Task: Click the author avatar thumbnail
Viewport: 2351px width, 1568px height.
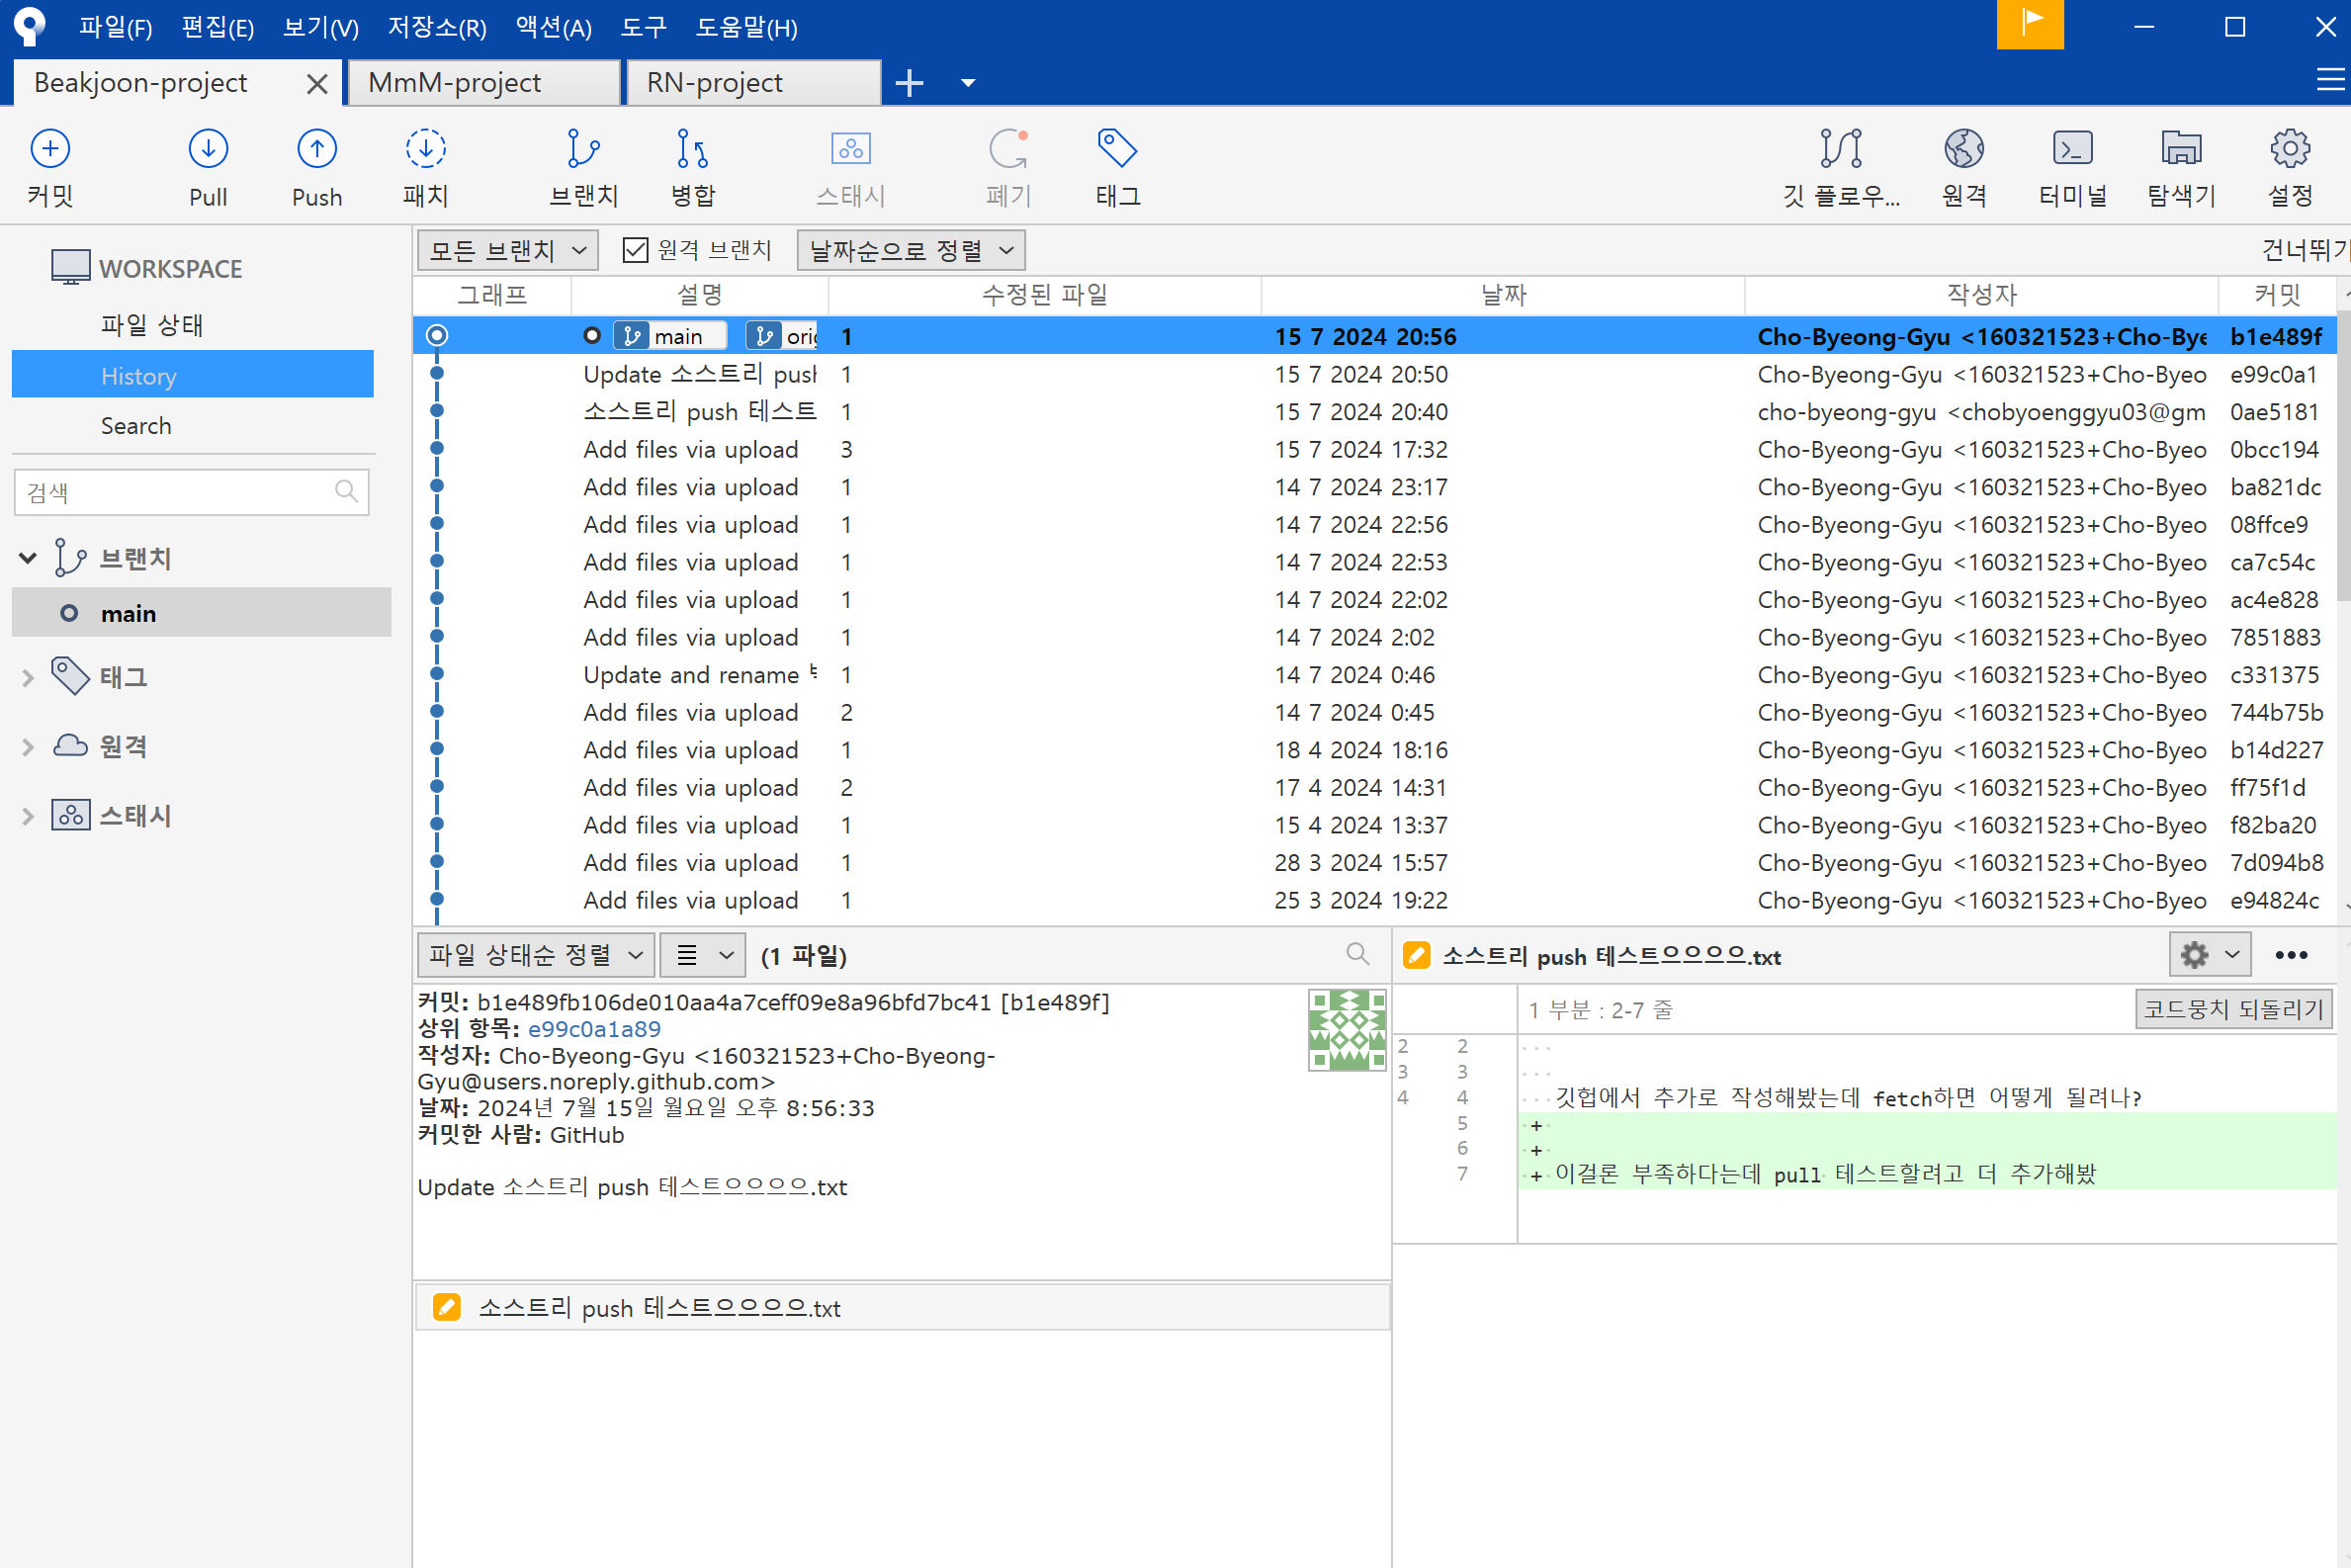Action: pos(1346,1030)
